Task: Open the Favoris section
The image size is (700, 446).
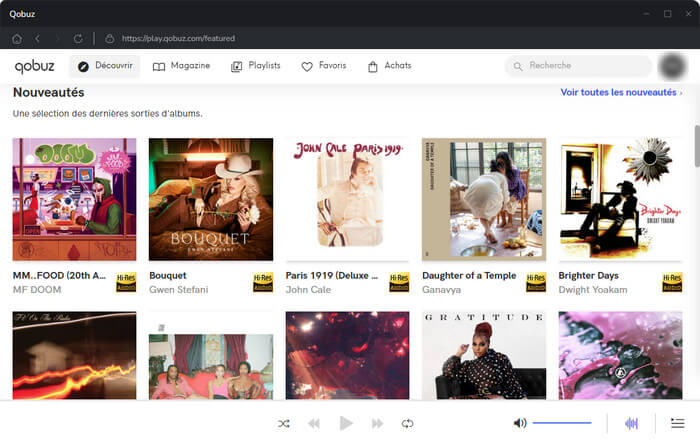Action: click(324, 66)
